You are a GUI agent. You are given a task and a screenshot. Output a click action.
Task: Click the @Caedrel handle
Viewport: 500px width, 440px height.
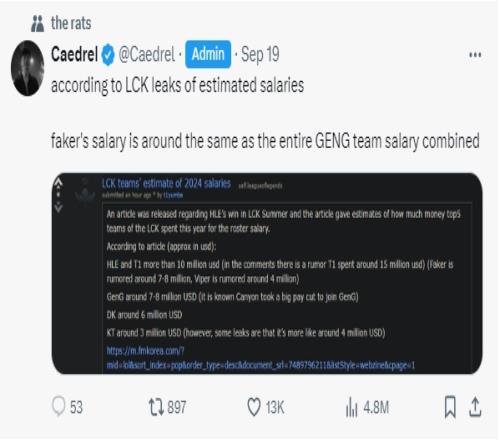[147, 55]
